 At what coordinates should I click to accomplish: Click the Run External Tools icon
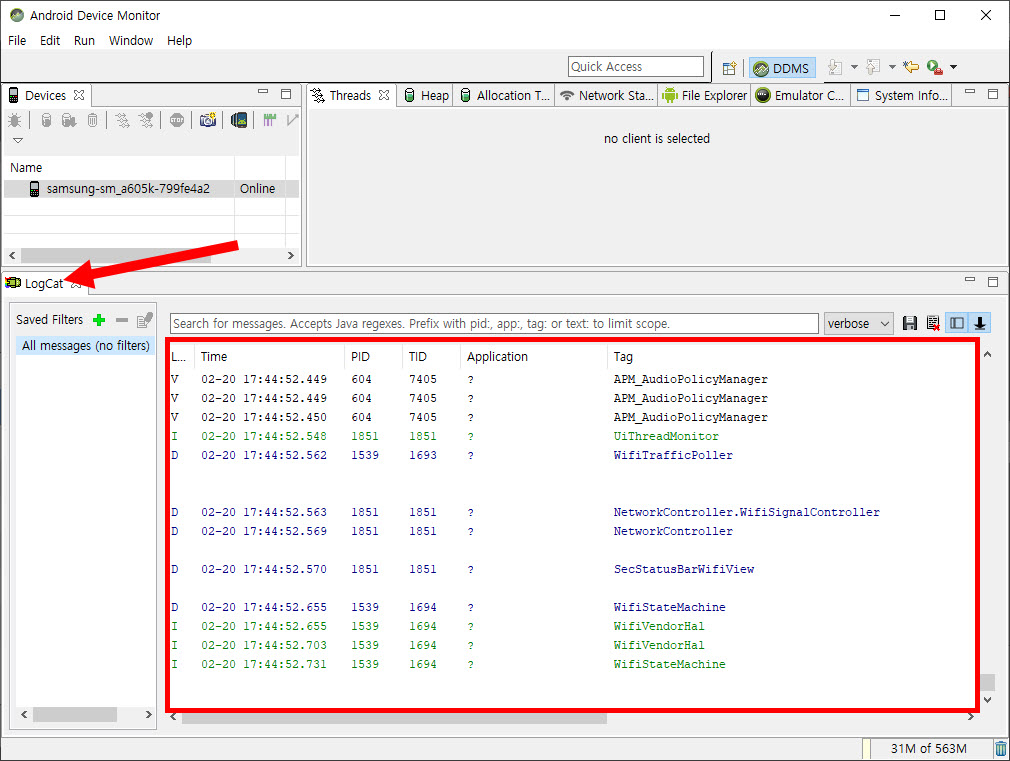(x=935, y=67)
